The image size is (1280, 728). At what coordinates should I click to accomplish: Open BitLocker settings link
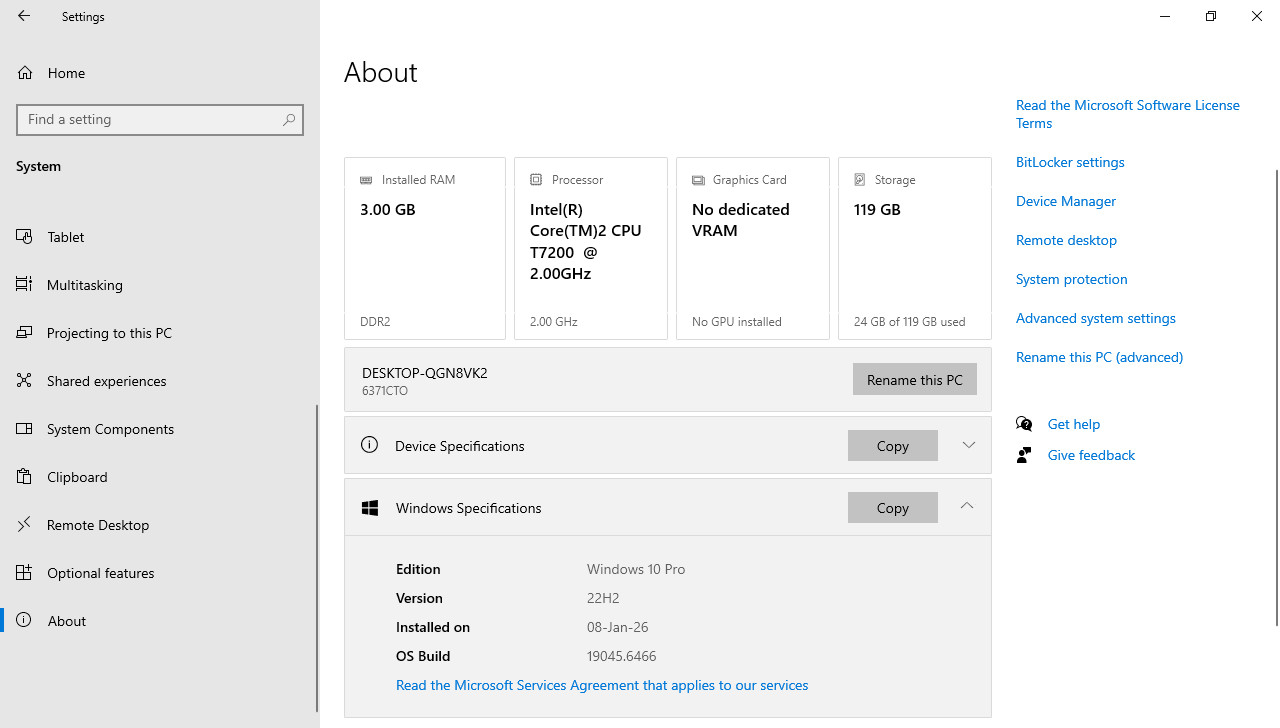tap(1070, 162)
